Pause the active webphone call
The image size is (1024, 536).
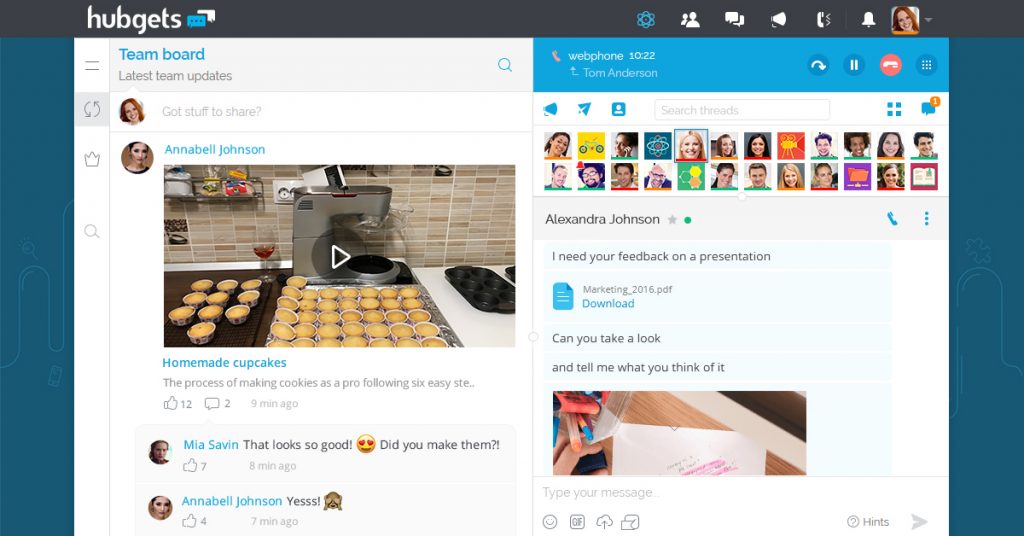pyautogui.click(x=854, y=65)
